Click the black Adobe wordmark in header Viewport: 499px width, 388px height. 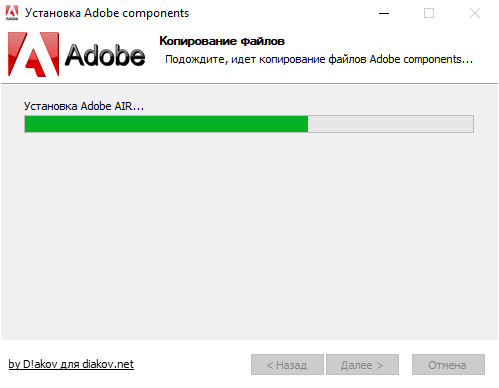coord(105,55)
